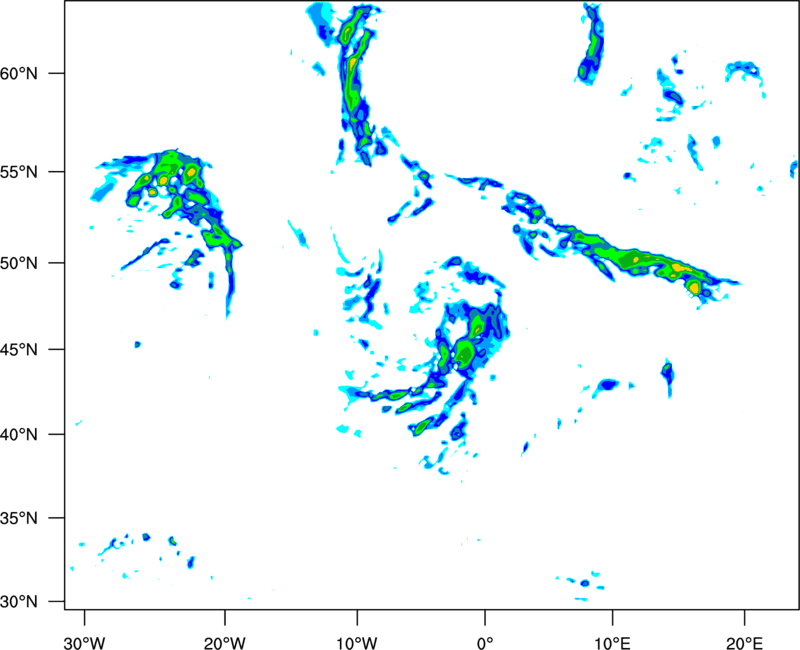Click the 30°N latitude label
800x650 pixels.
point(19,602)
